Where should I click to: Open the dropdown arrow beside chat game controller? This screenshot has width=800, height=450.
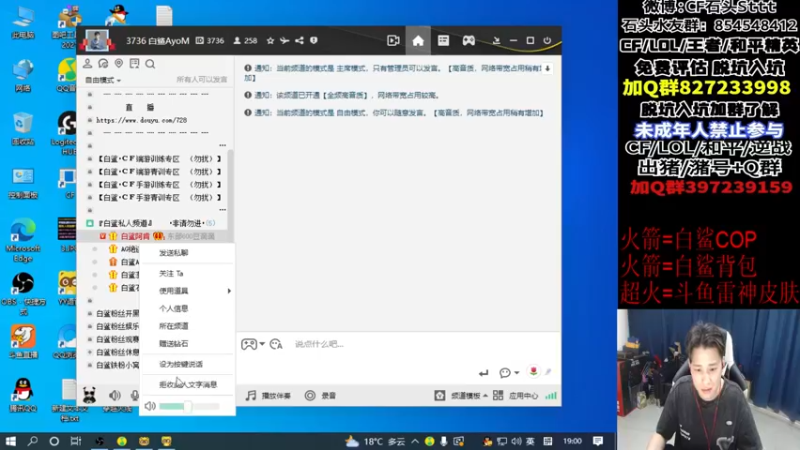tap(262, 344)
